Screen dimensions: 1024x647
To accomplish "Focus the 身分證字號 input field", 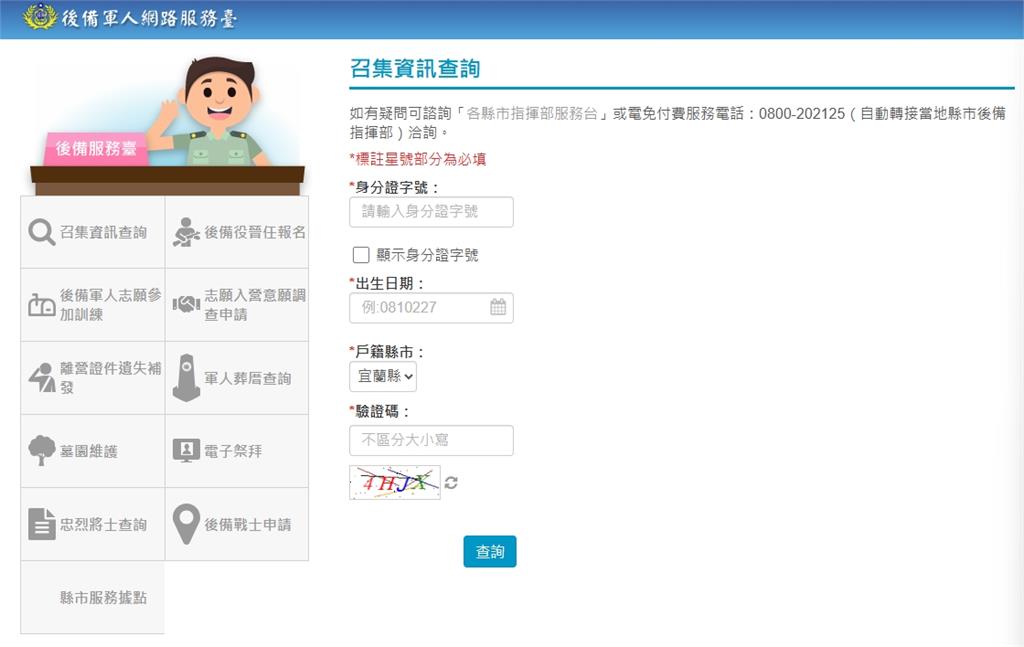I will coord(431,212).
